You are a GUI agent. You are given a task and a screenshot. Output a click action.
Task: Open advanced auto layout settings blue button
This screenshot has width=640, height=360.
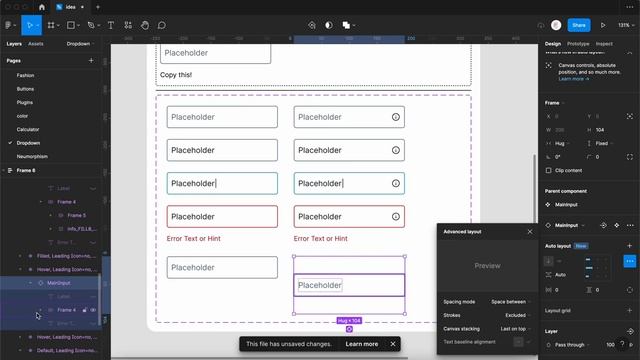tap(630, 261)
